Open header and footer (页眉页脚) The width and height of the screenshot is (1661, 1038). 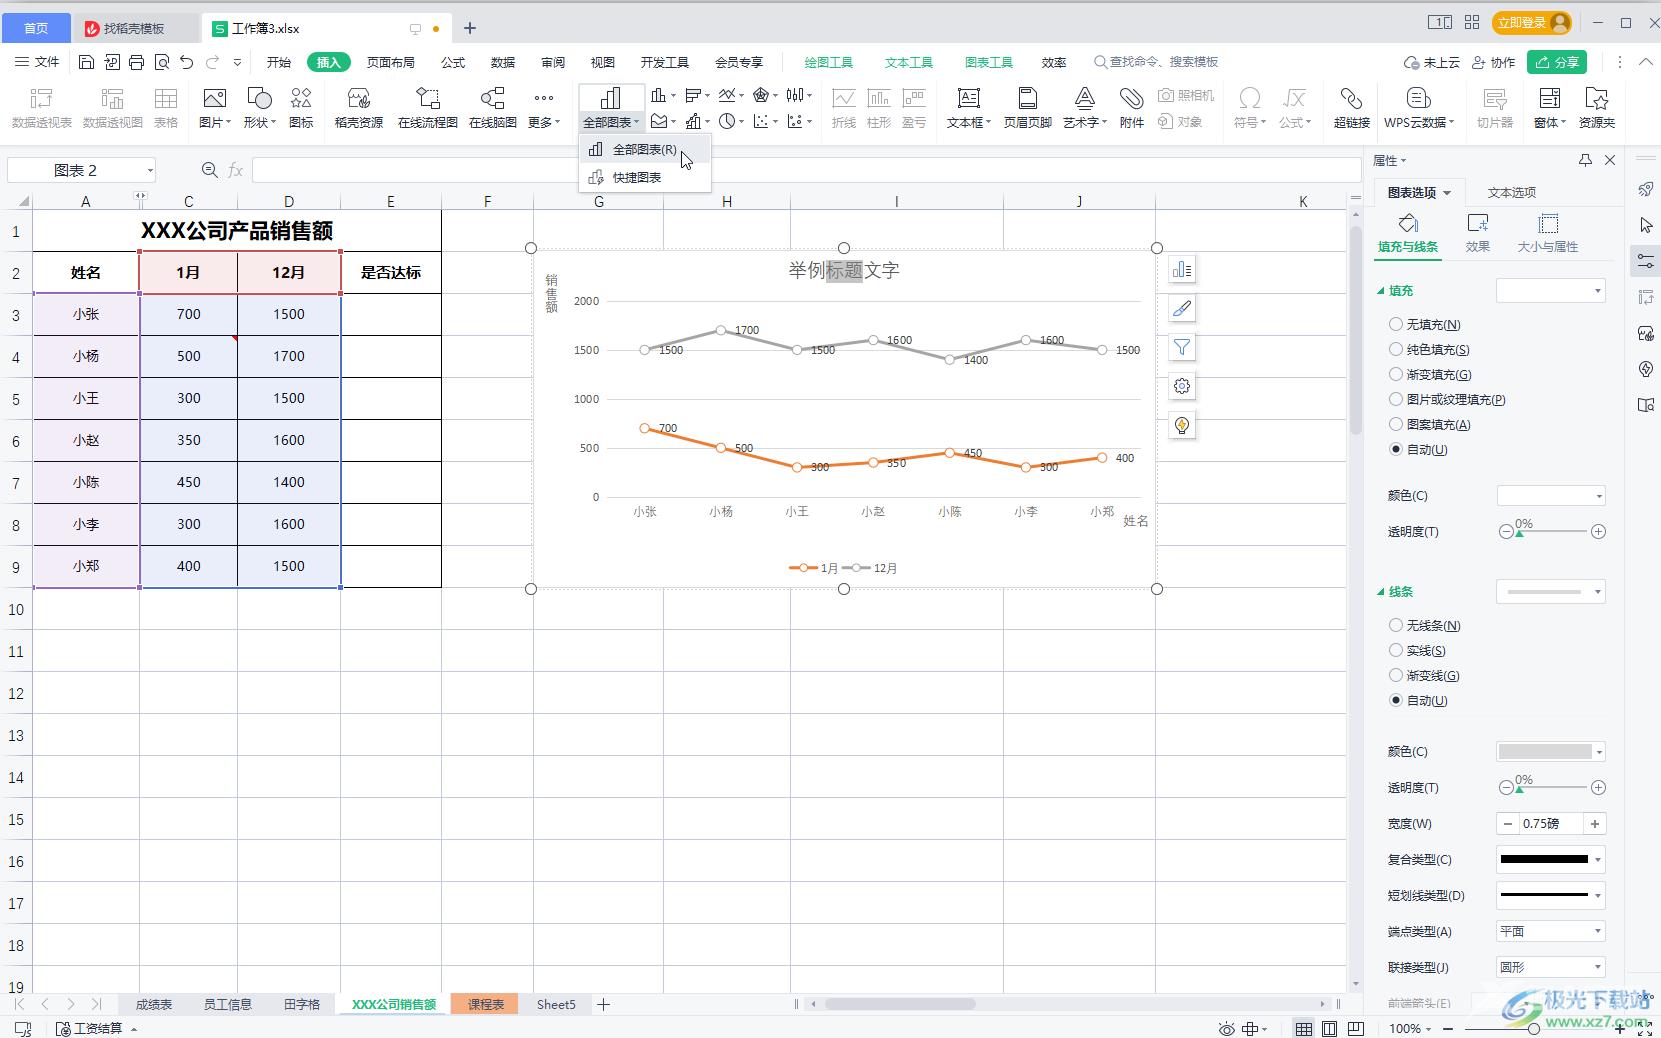pos(1027,108)
